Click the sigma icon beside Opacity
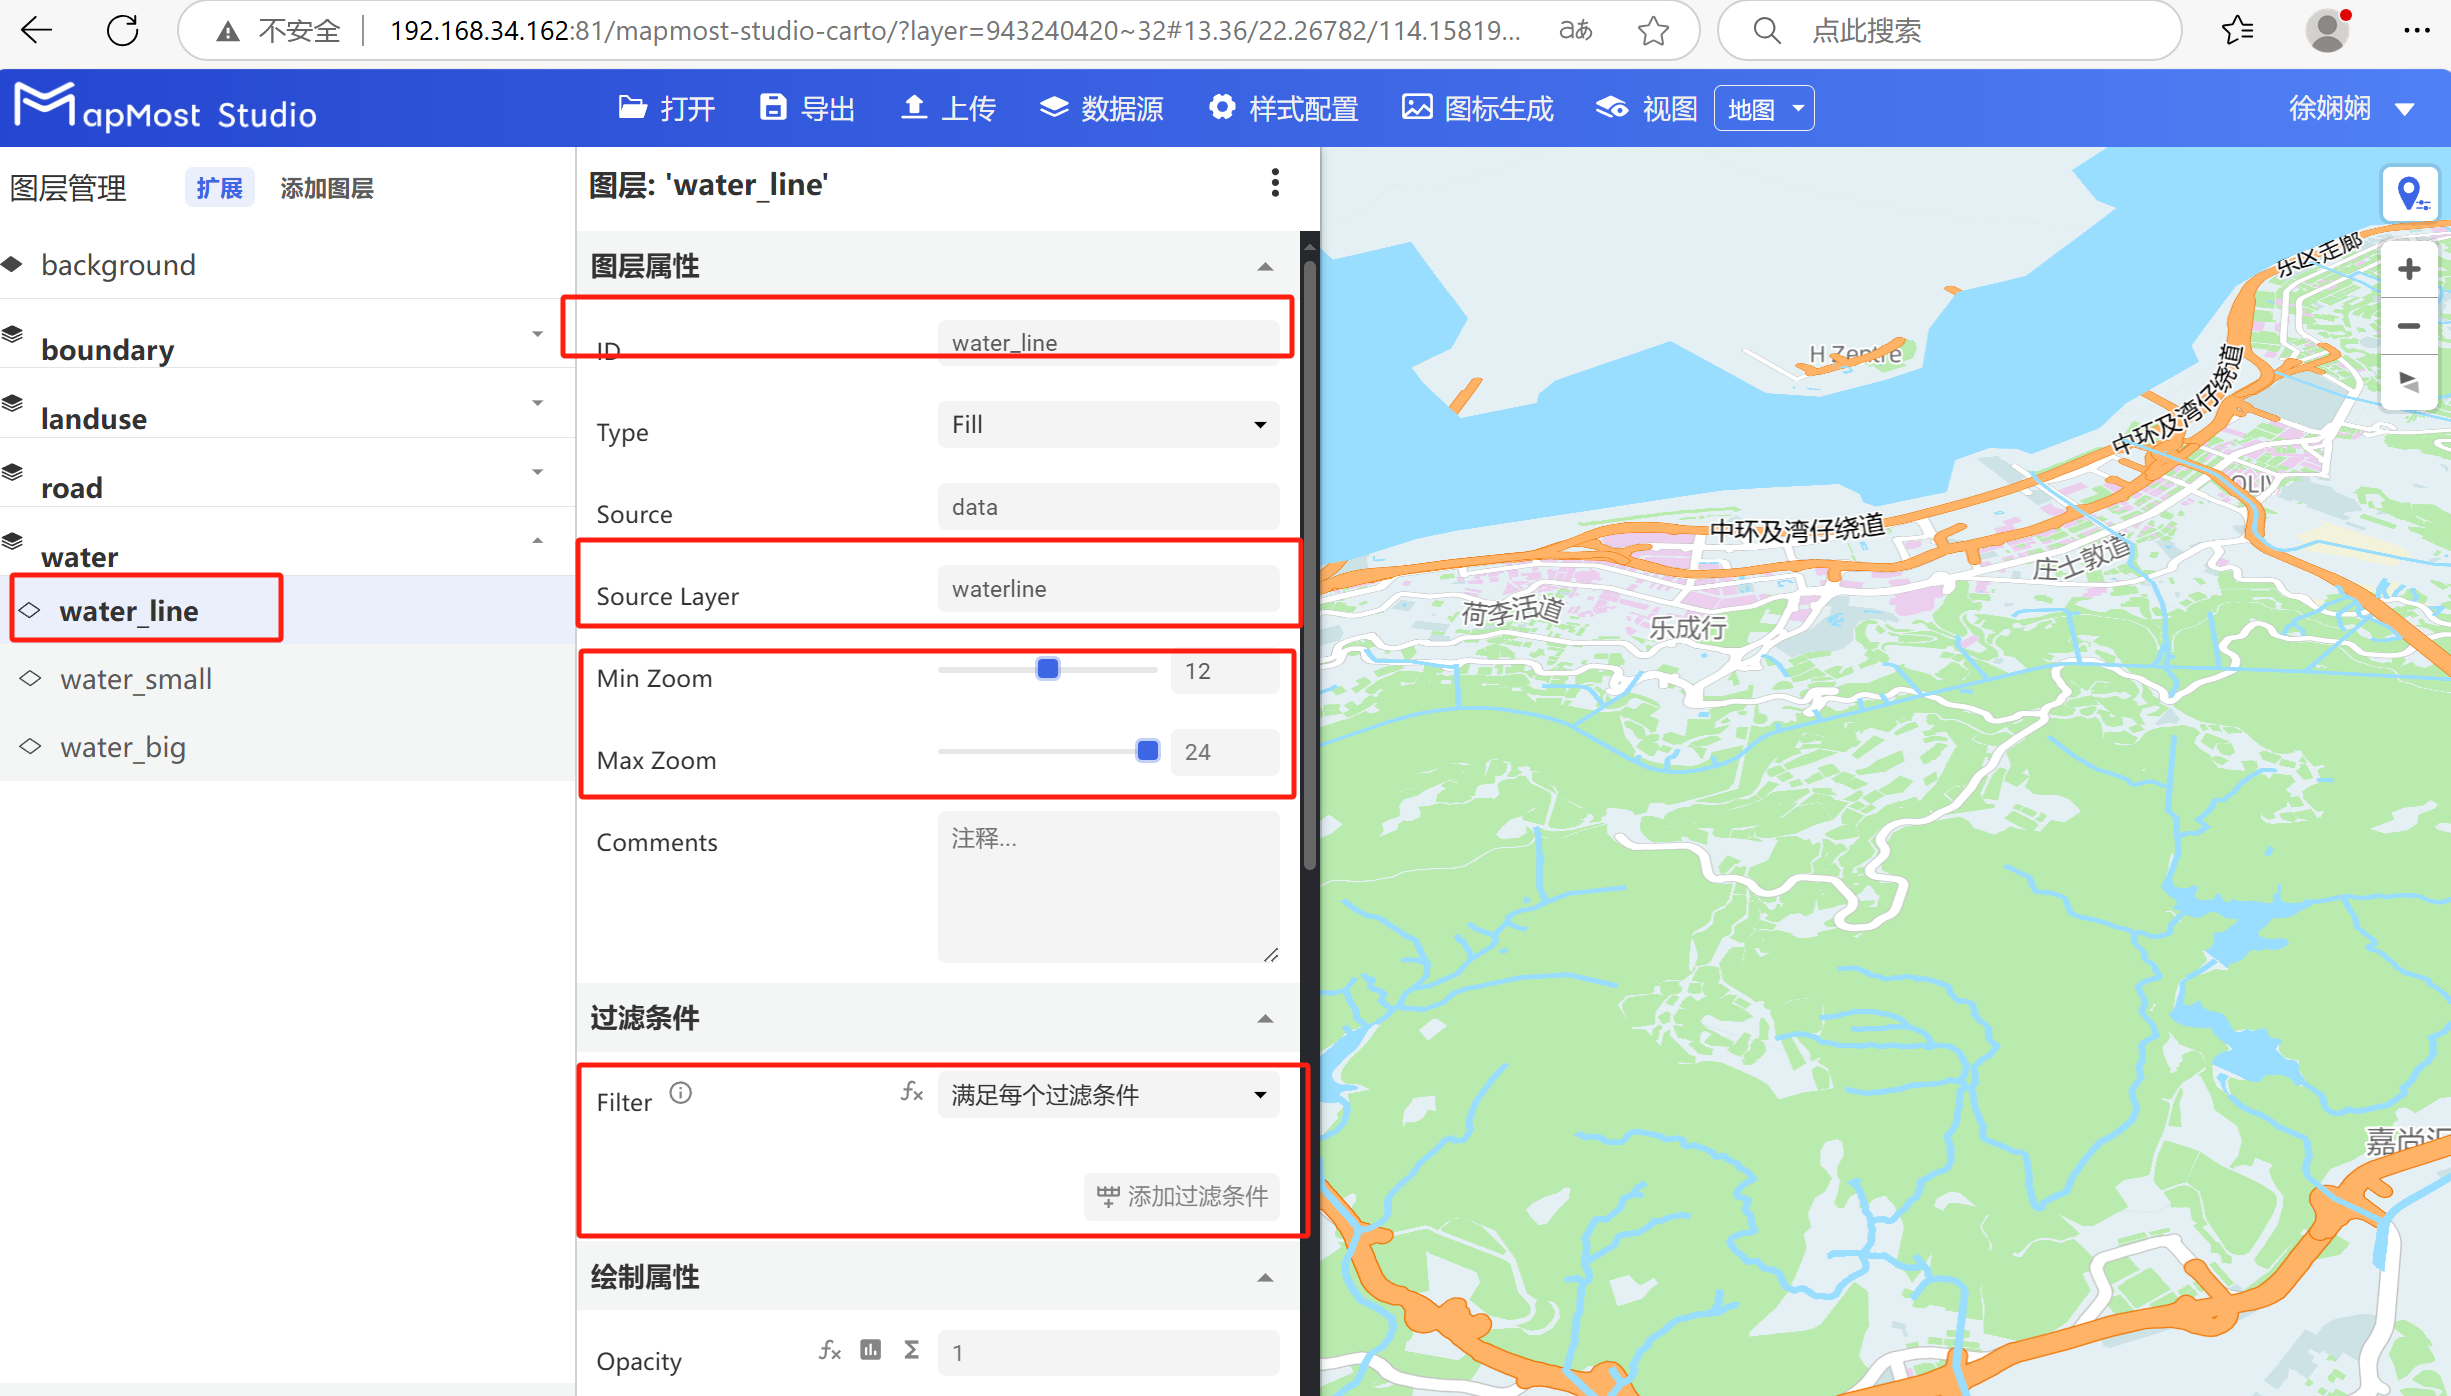The height and width of the screenshot is (1396, 2451). pyautogui.click(x=910, y=1349)
